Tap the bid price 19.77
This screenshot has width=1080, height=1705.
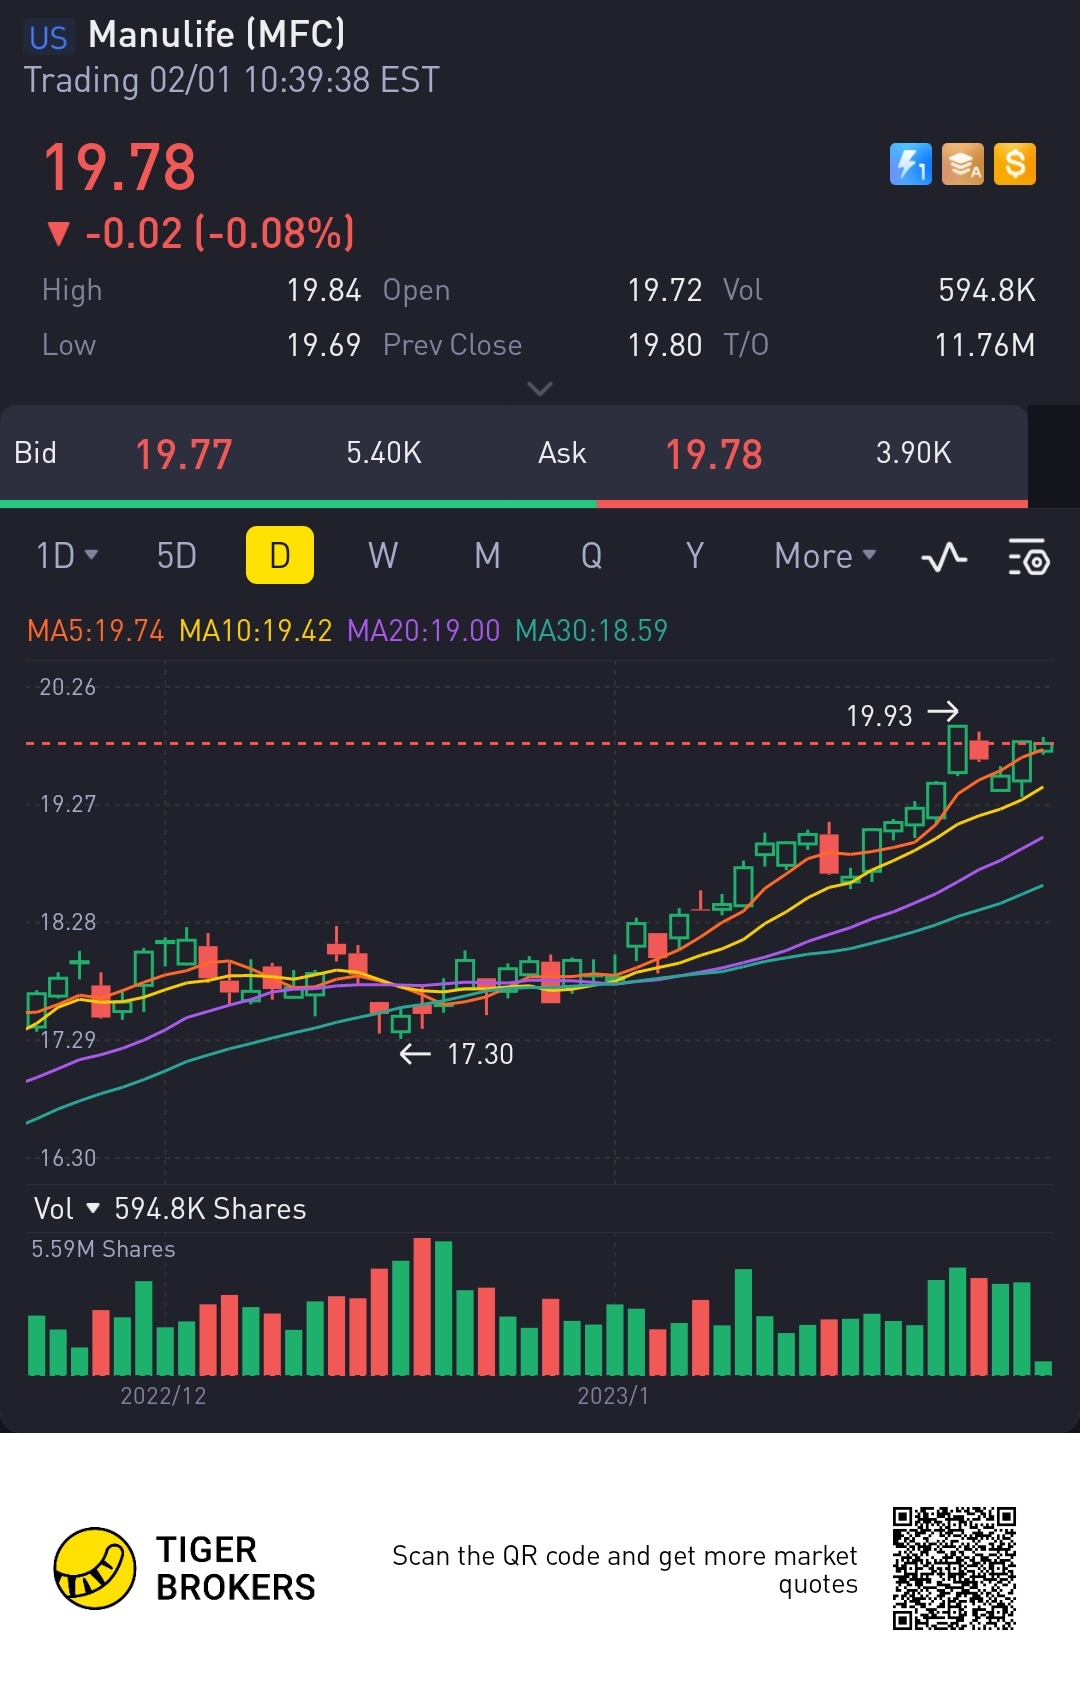point(184,455)
